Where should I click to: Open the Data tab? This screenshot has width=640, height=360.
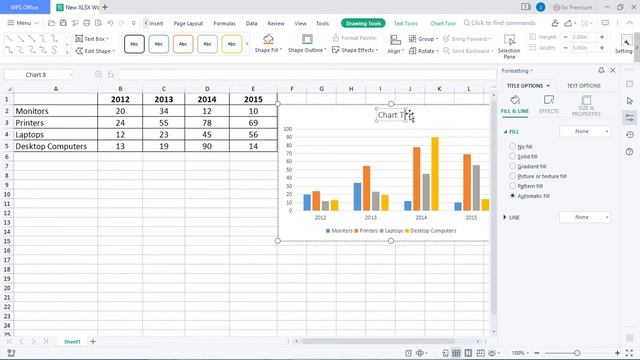tap(251, 23)
